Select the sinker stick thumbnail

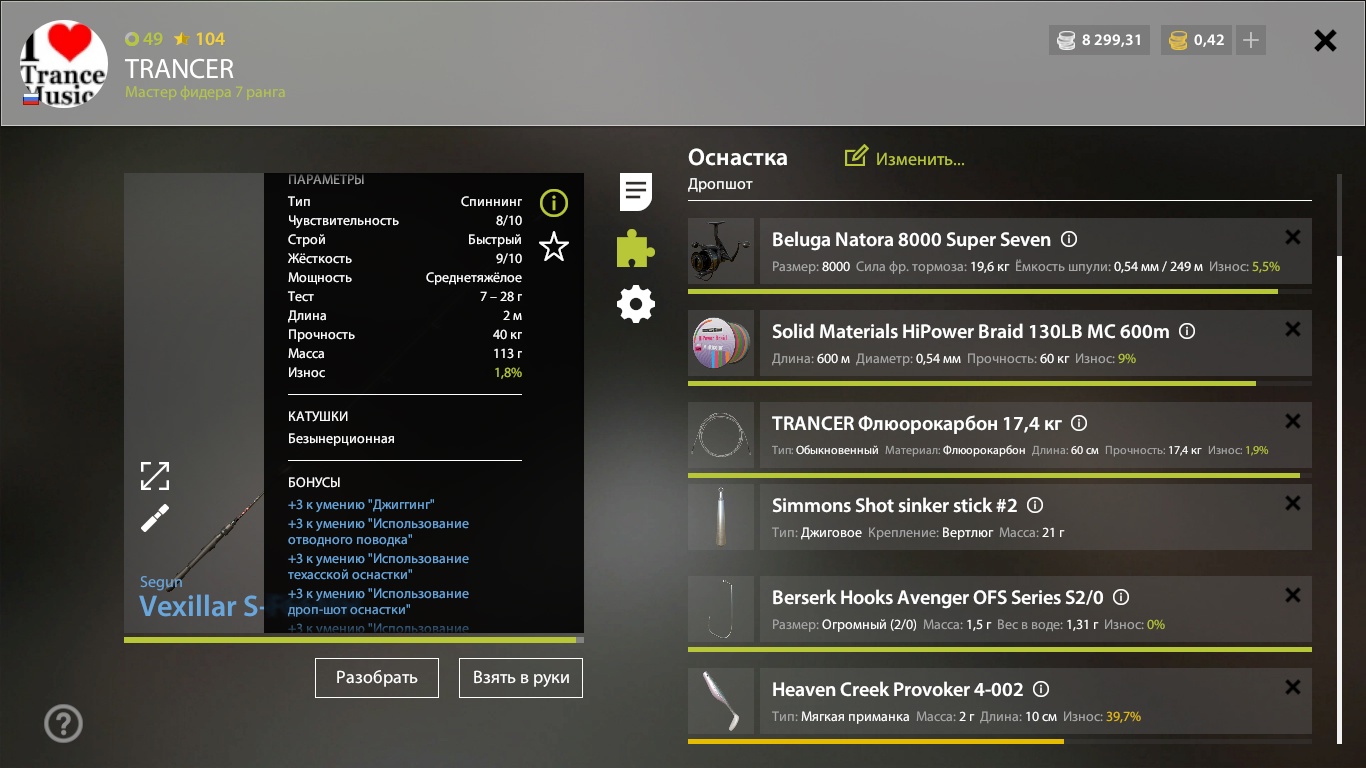tap(721, 517)
